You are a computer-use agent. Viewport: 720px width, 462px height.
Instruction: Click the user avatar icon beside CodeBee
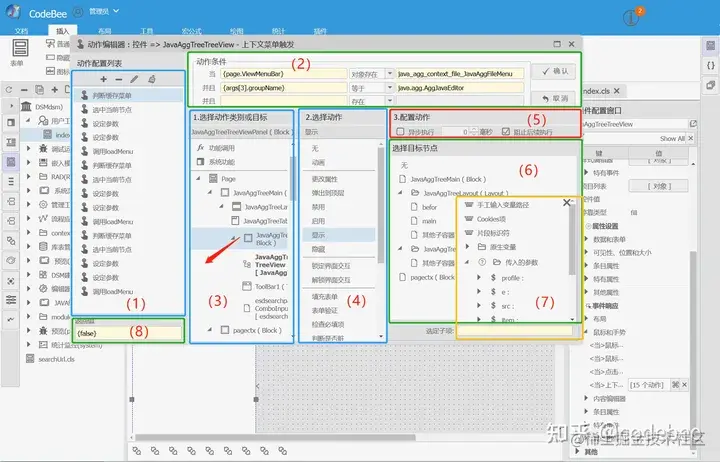[x=78, y=12]
